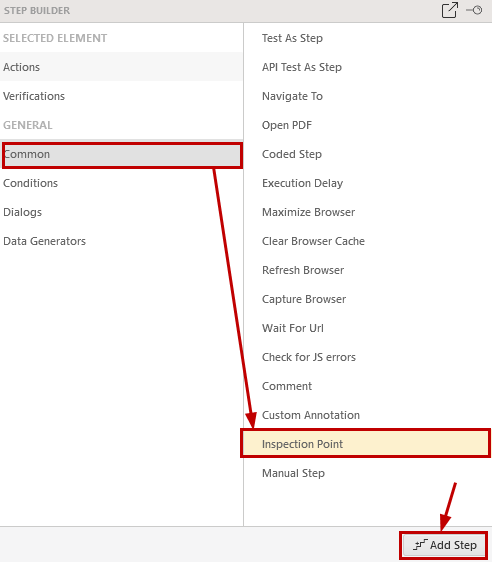Select the Navigate To step

click(x=368, y=96)
